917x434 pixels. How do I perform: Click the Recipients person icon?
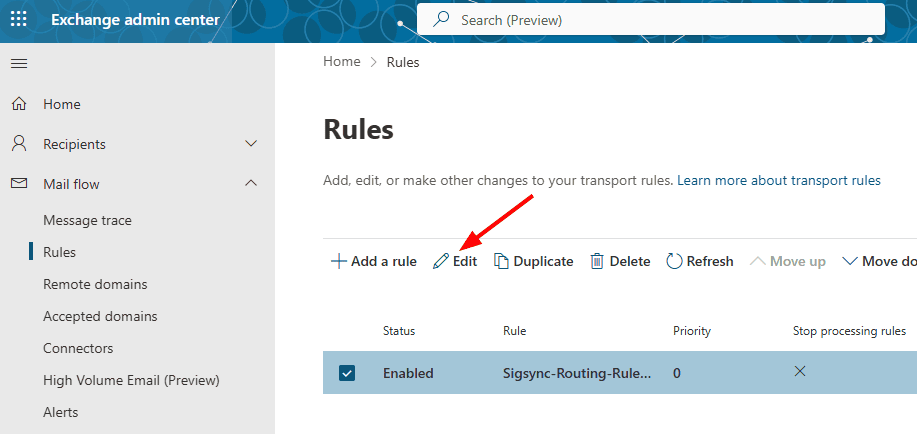click(x=19, y=144)
